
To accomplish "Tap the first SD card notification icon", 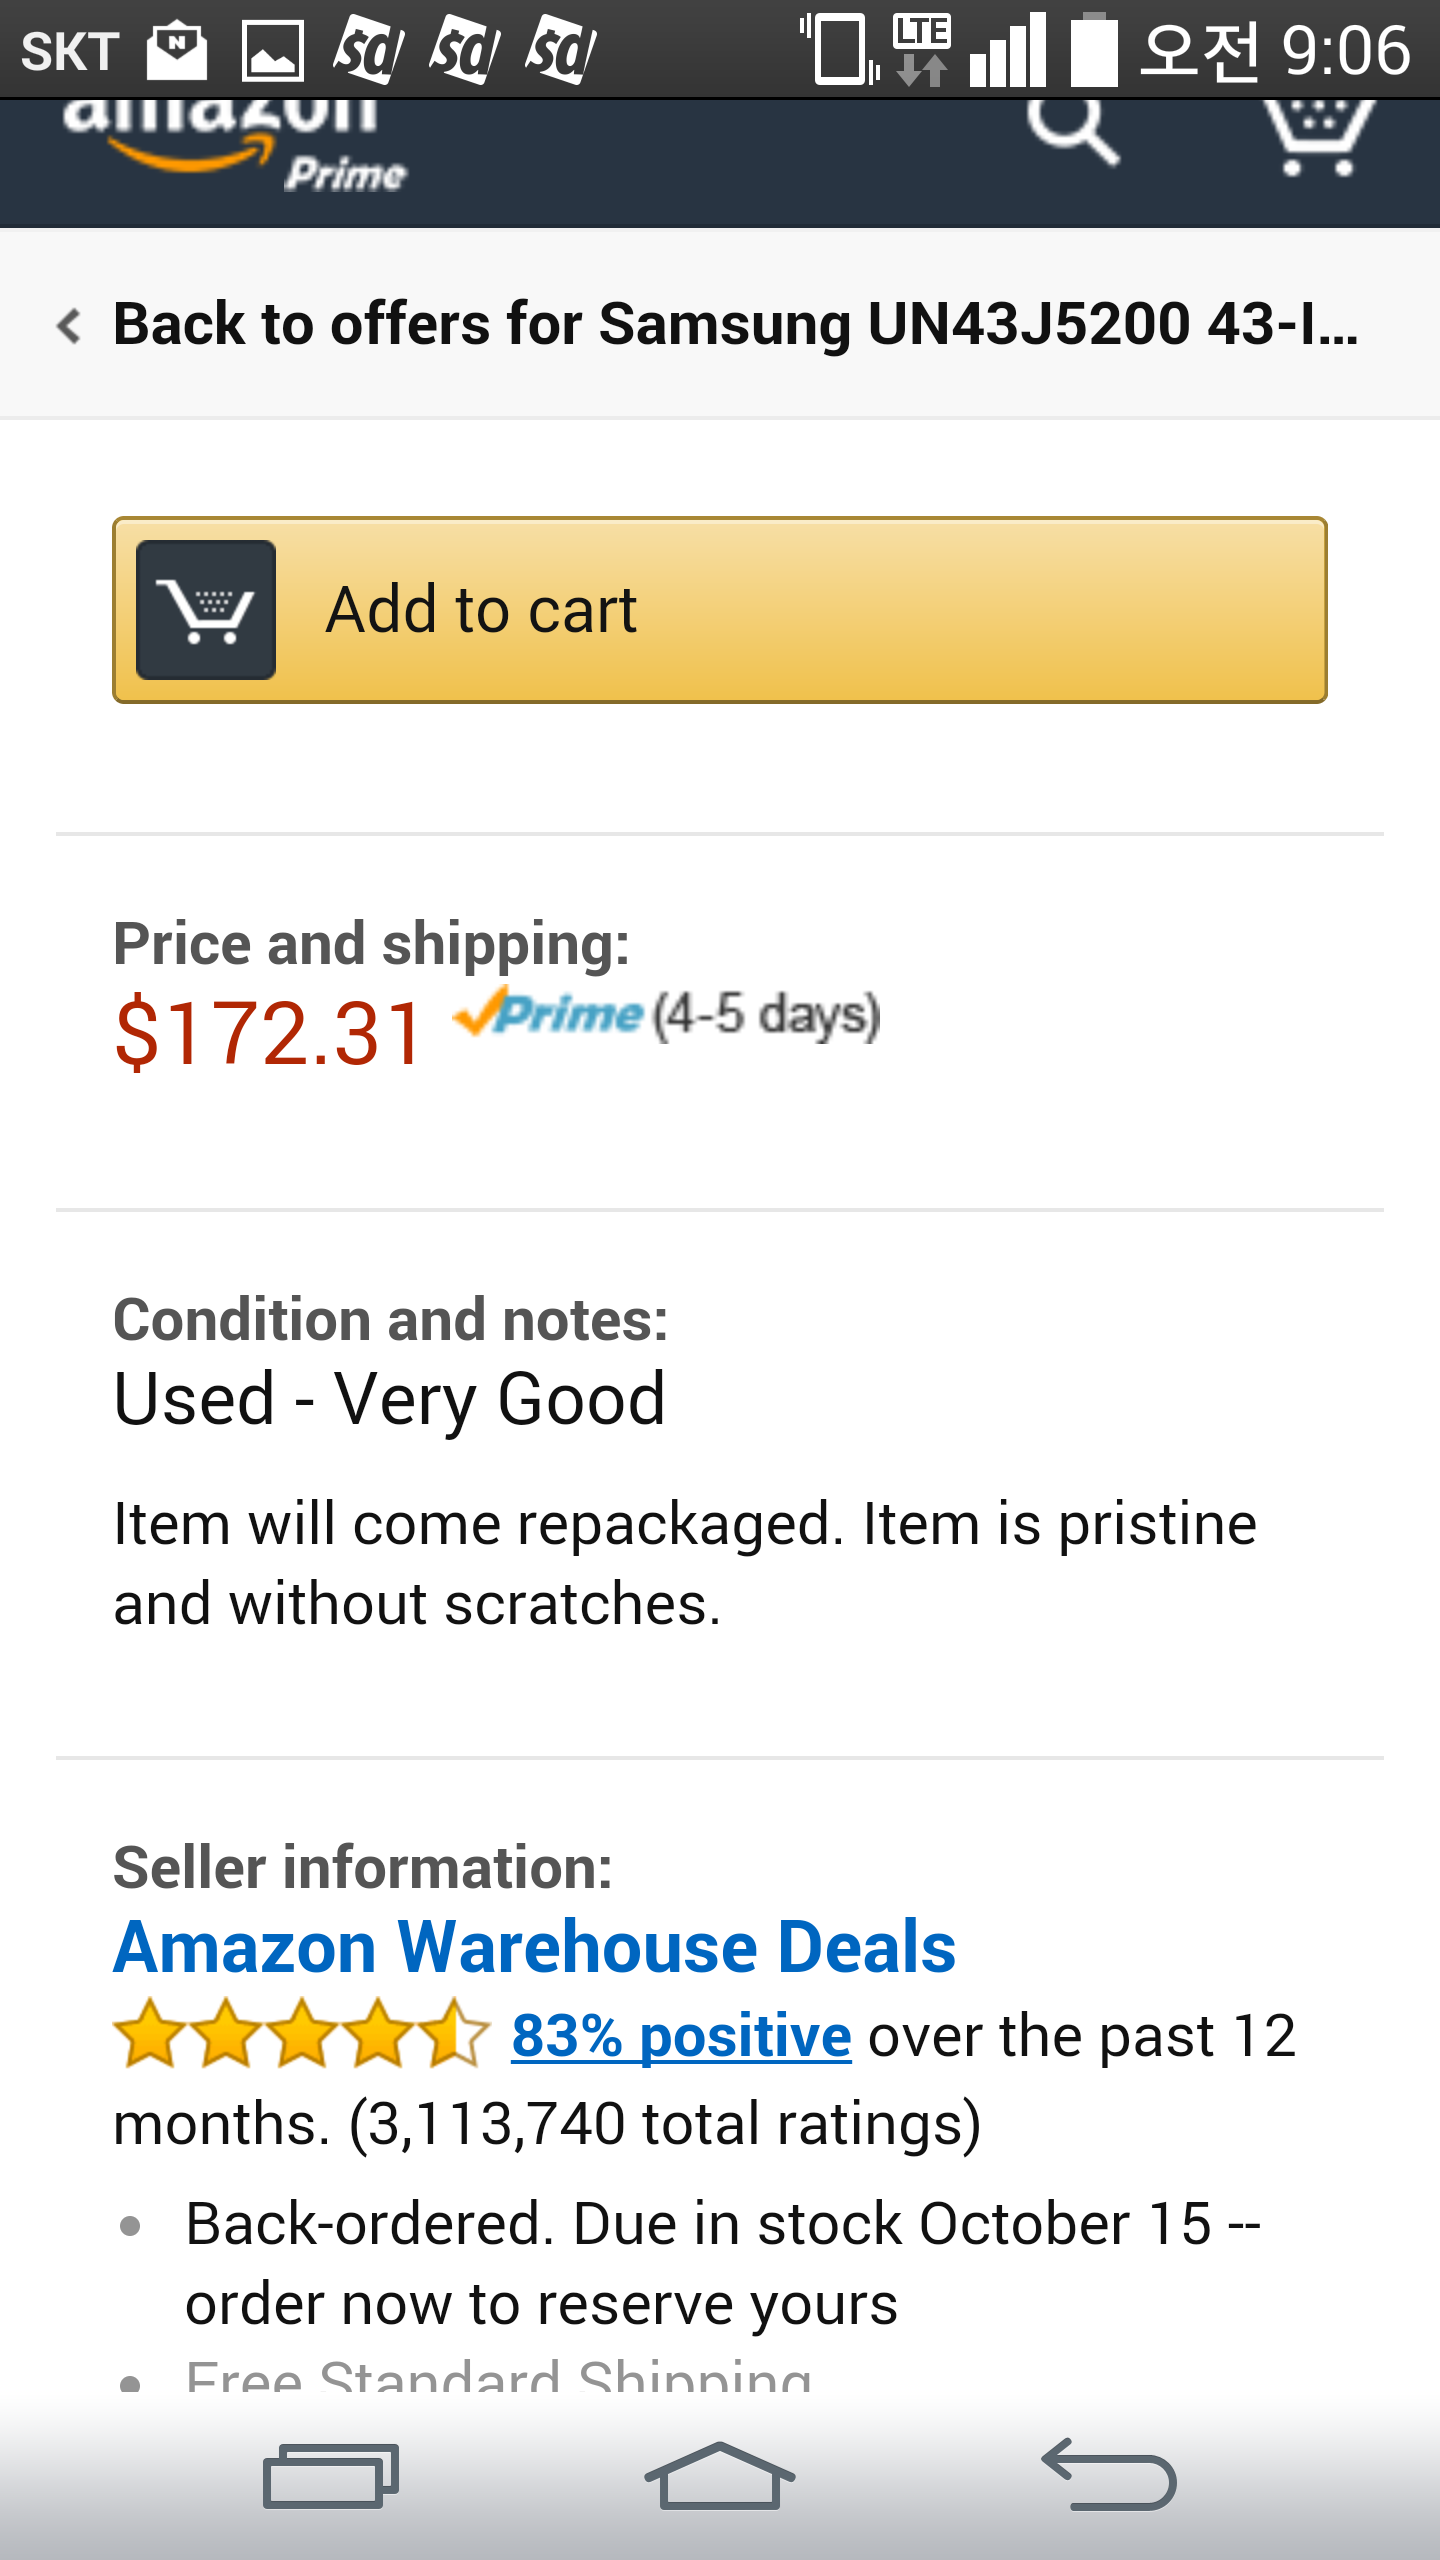I will tap(368, 50).
